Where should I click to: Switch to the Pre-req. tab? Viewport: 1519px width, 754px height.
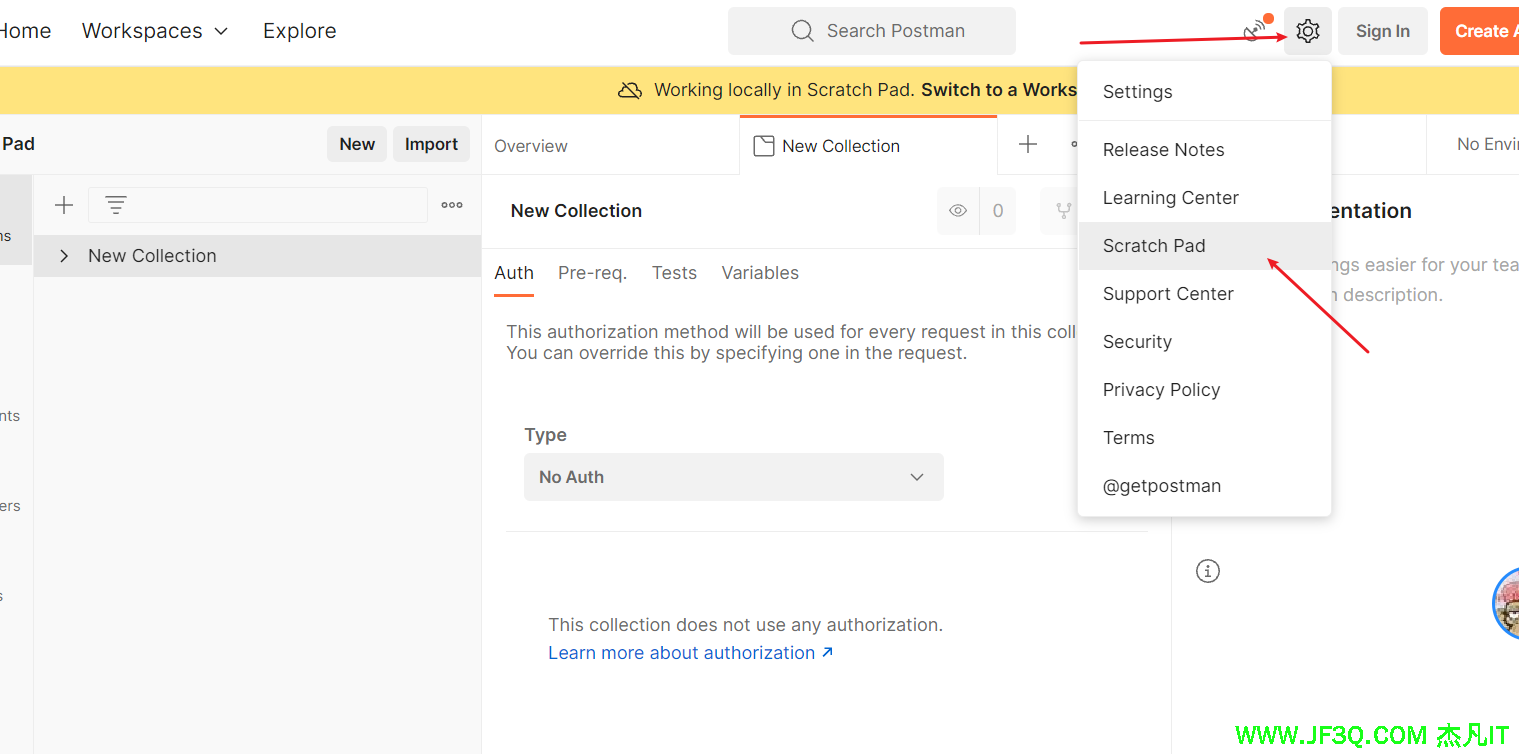[x=592, y=273]
